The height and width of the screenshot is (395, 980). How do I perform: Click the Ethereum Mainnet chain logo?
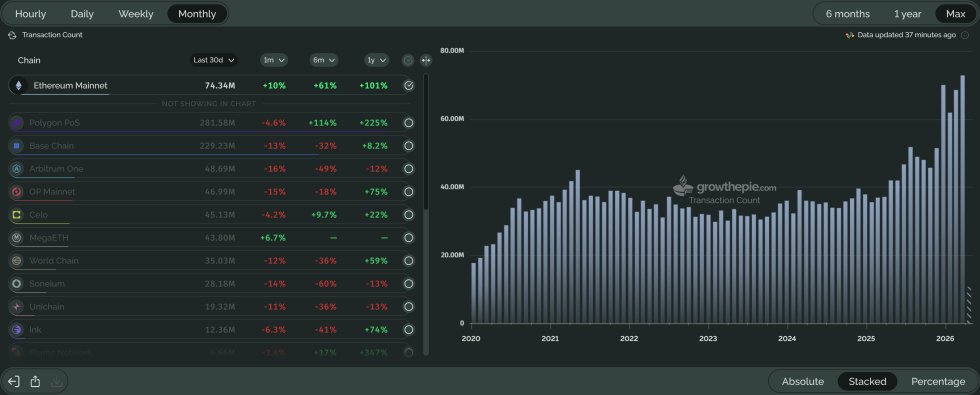pyautogui.click(x=18, y=86)
